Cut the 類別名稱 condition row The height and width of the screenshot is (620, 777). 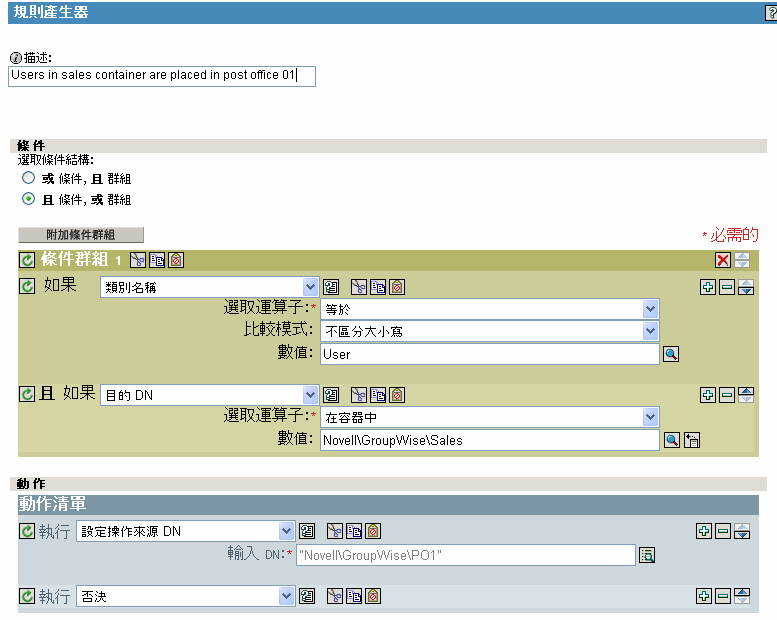coord(359,287)
